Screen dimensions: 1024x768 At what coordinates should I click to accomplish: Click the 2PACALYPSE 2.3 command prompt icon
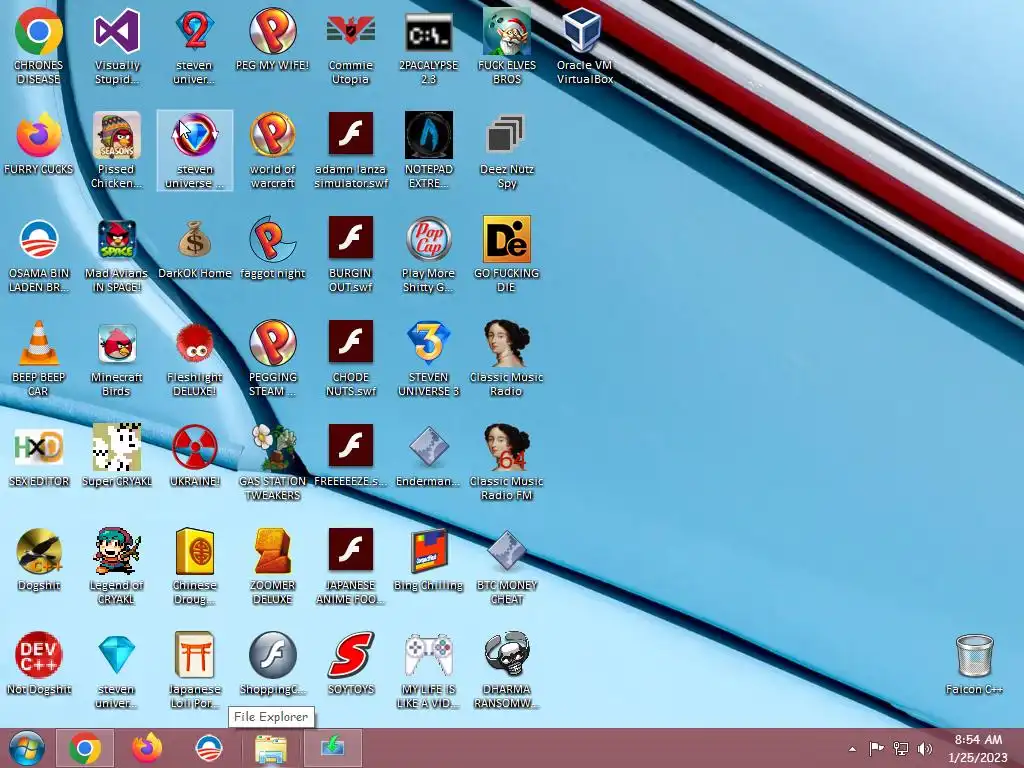(x=428, y=47)
